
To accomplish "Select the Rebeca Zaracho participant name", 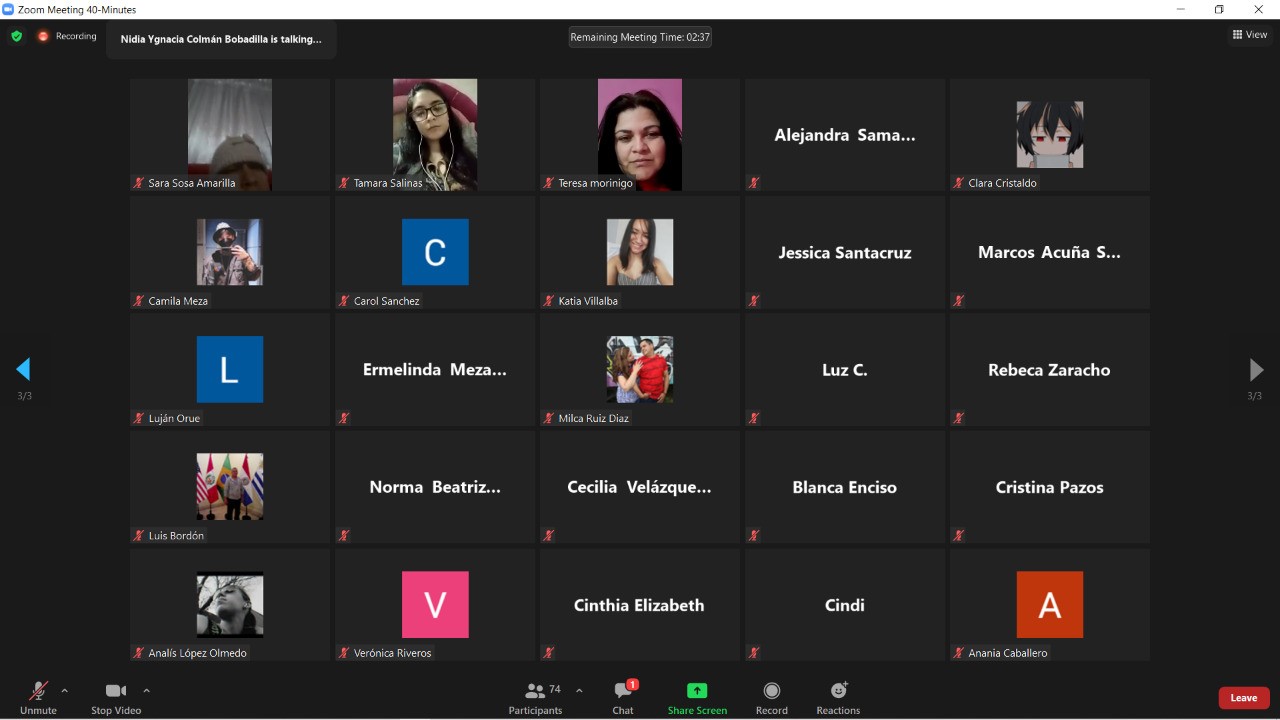I will (1050, 370).
